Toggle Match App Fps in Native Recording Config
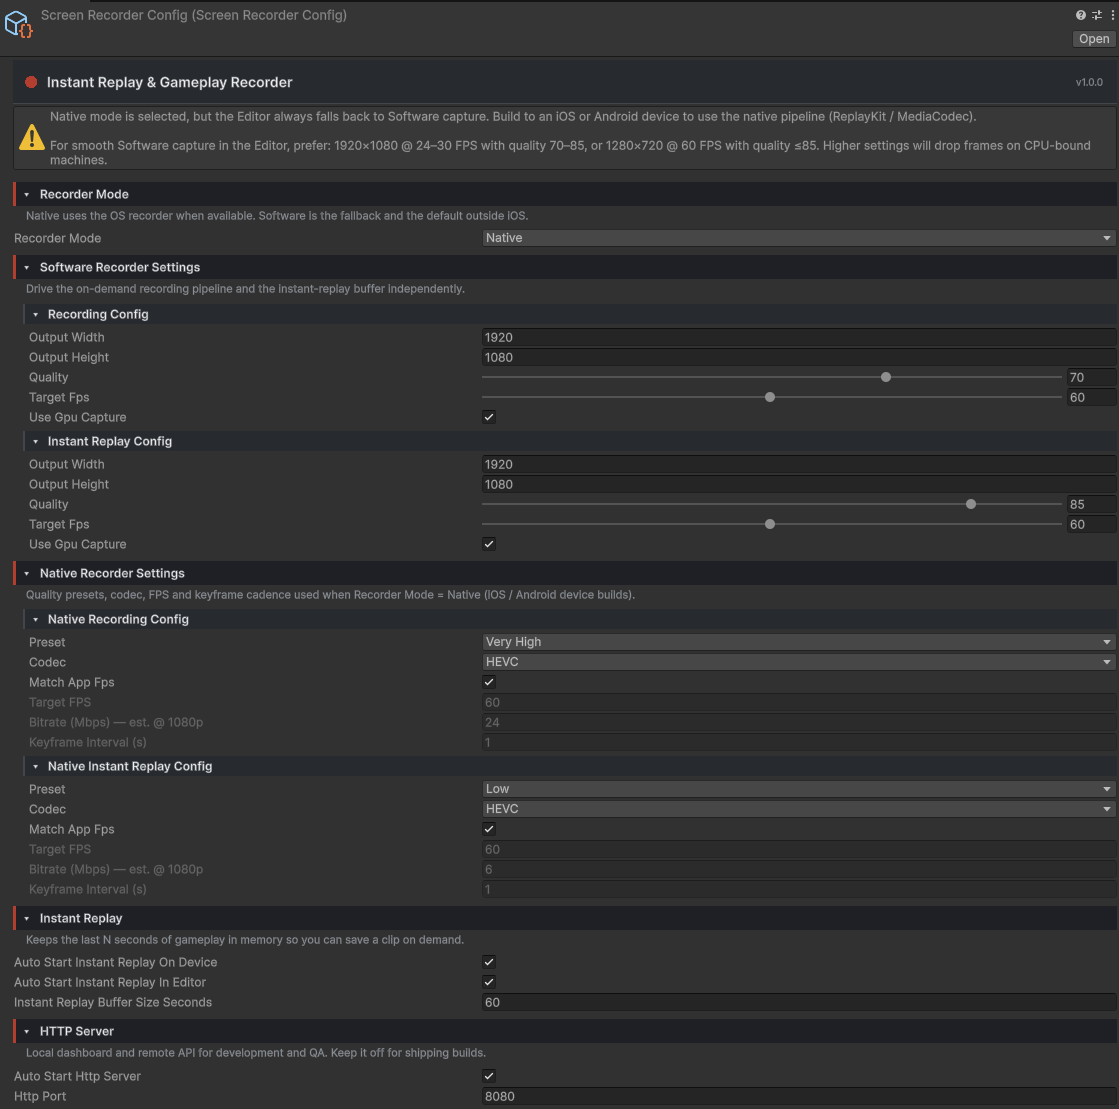 click(x=489, y=682)
